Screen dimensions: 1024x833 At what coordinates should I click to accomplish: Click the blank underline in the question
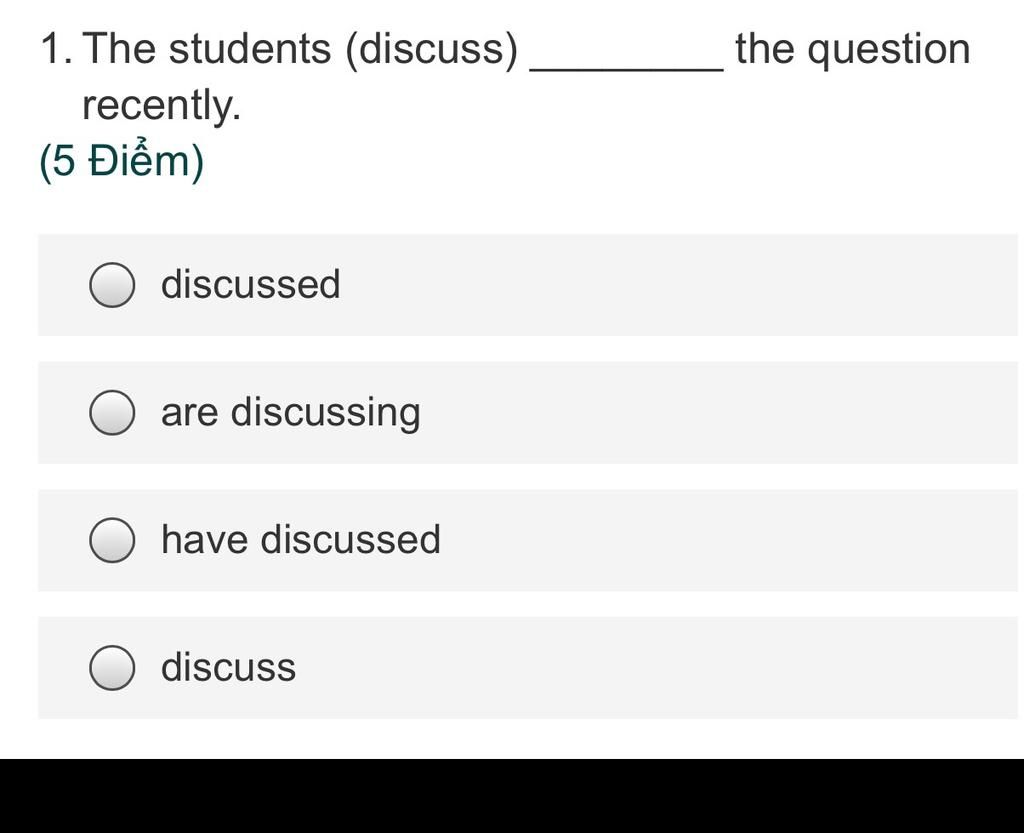tap(626, 68)
